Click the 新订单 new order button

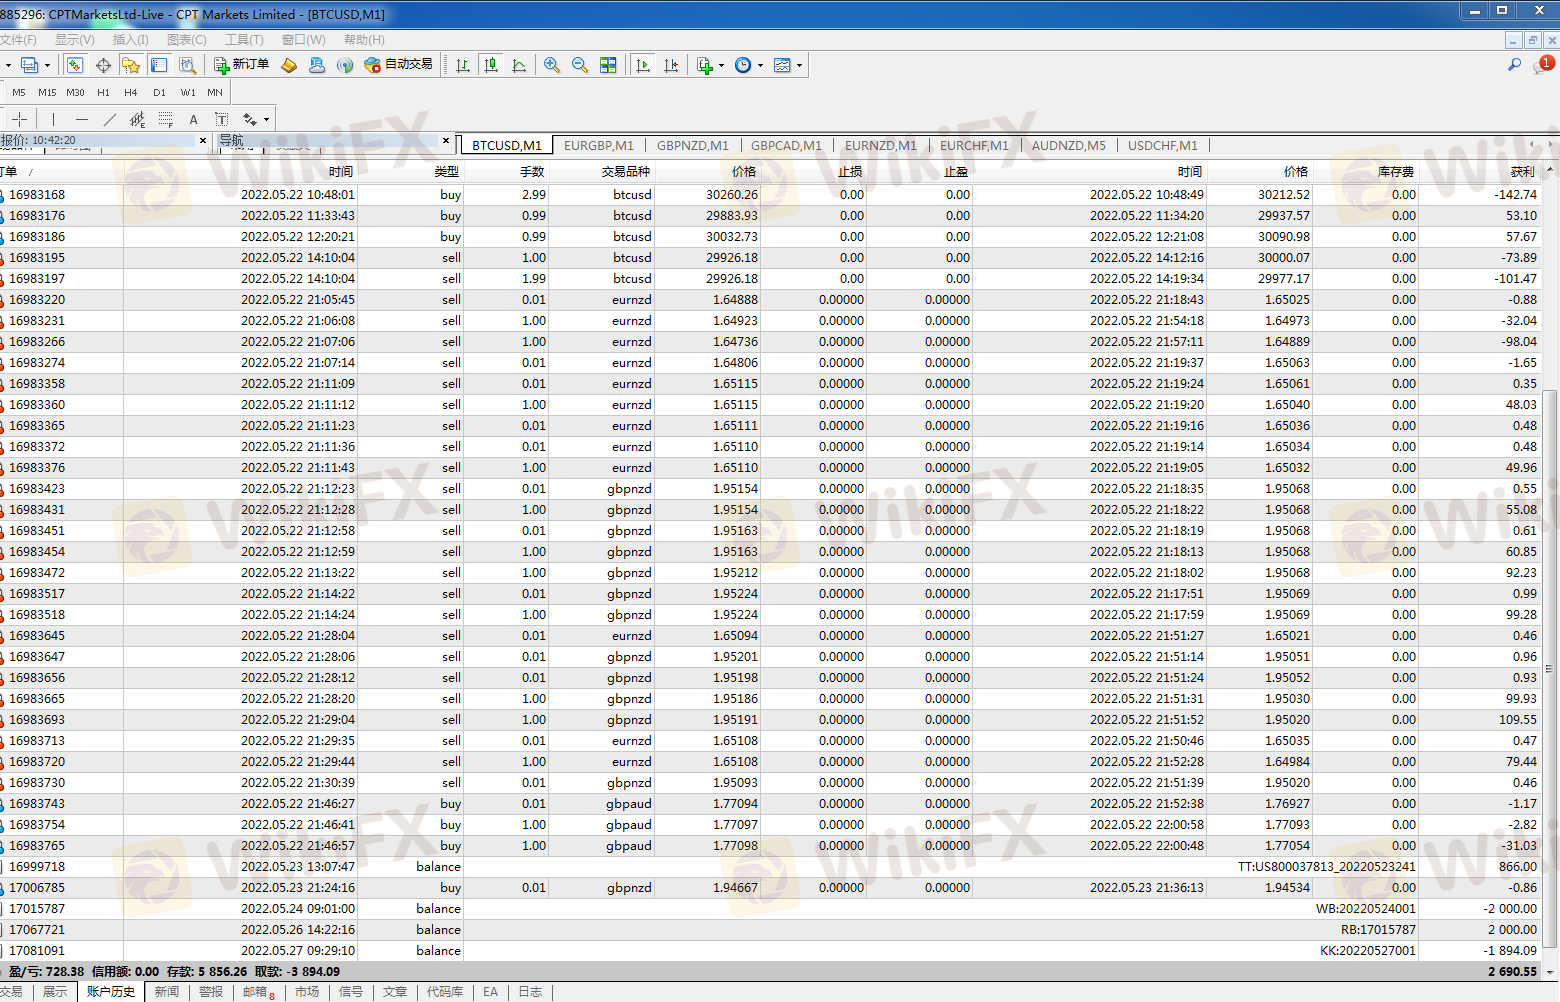pyautogui.click(x=242, y=65)
